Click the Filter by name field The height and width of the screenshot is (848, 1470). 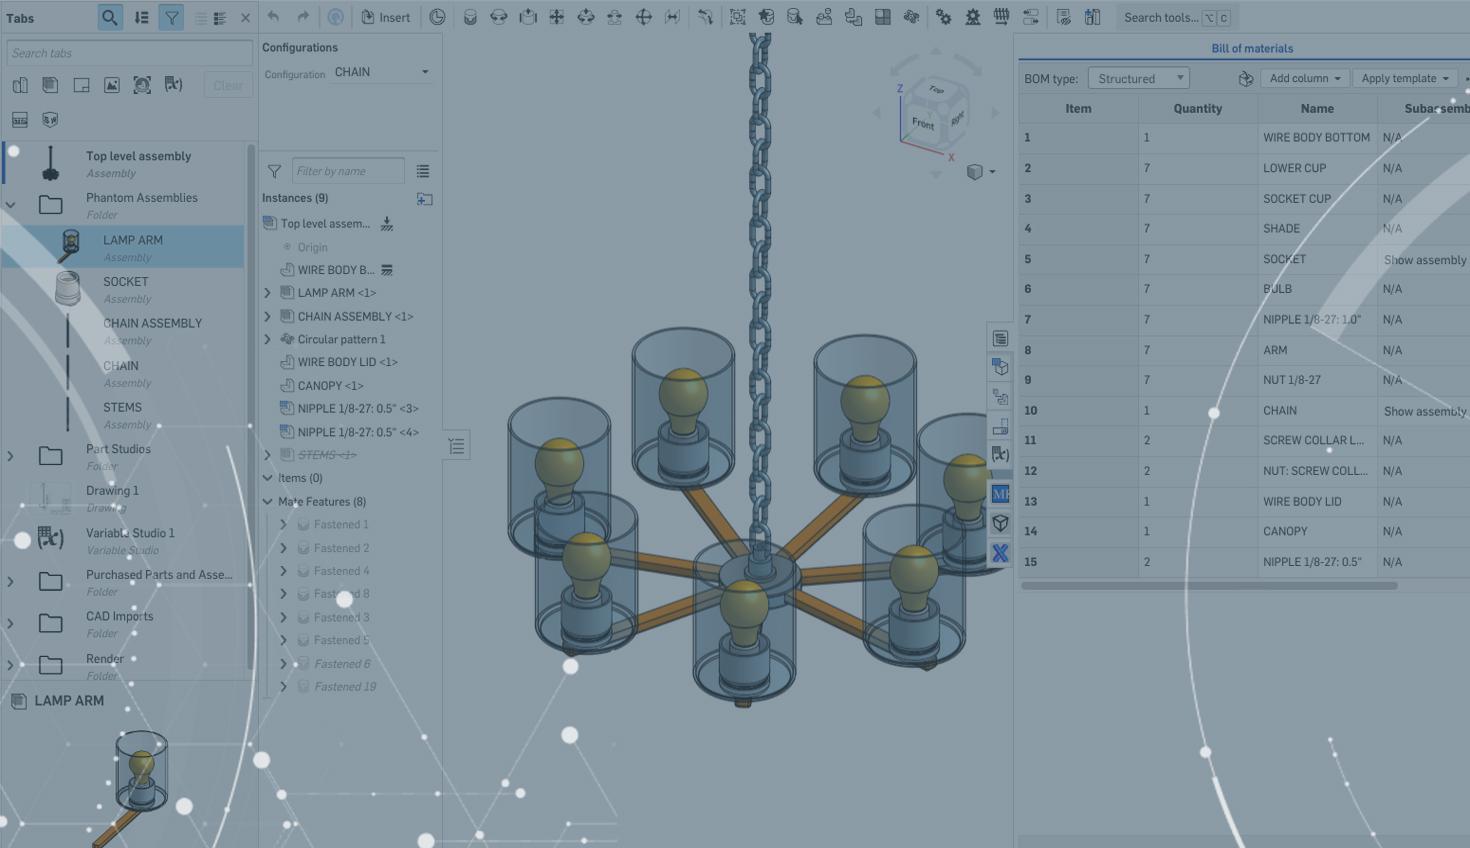click(348, 171)
